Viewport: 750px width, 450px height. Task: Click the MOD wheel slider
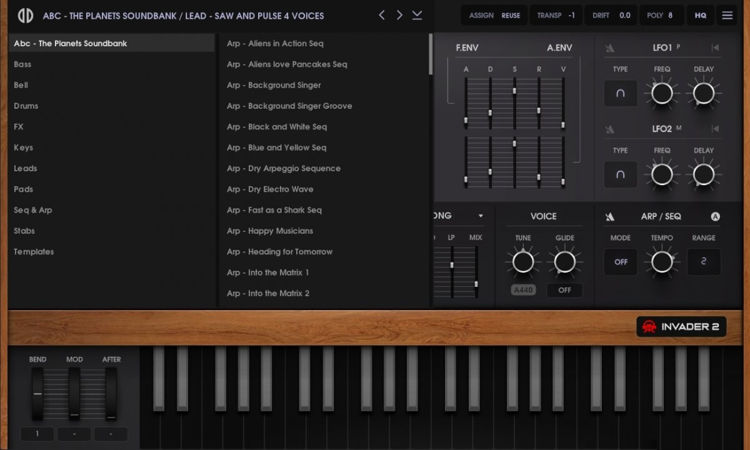74,394
